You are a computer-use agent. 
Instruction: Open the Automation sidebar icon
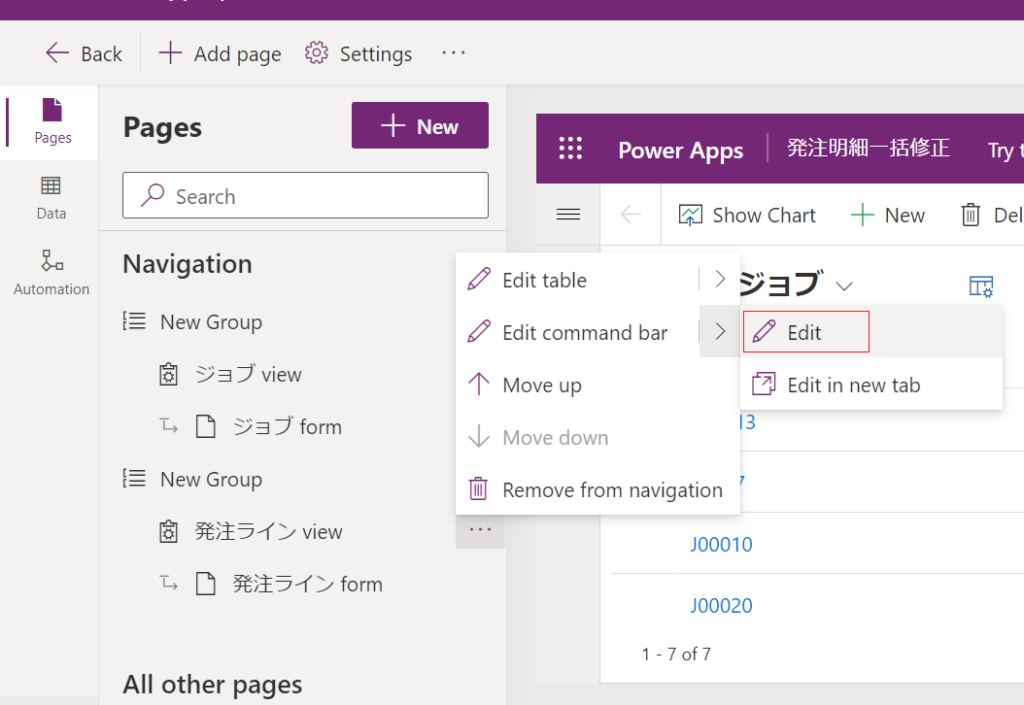(x=51, y=273)
